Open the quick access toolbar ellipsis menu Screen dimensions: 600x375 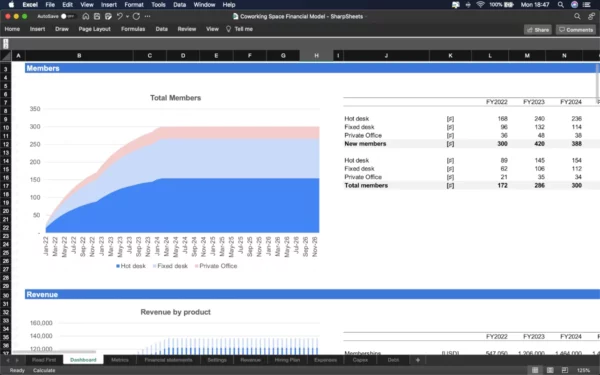(147, 16)
